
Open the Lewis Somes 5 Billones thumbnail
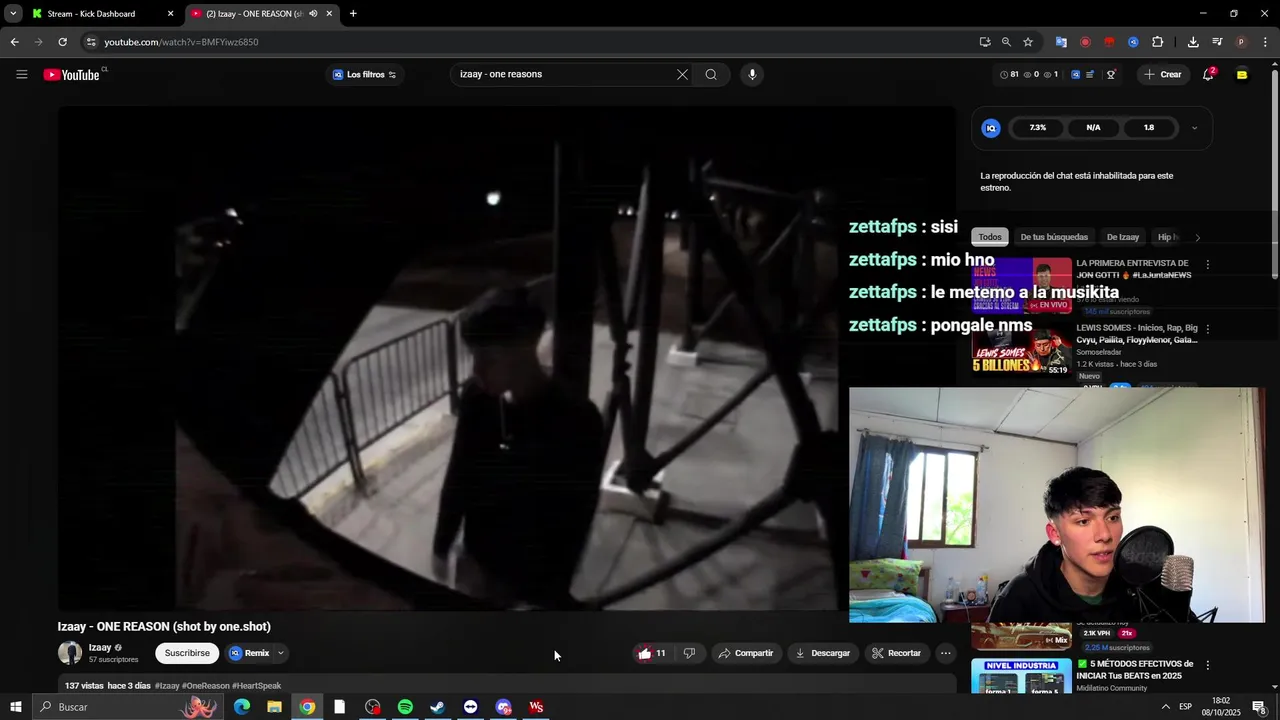click(x=1022, y=349)
